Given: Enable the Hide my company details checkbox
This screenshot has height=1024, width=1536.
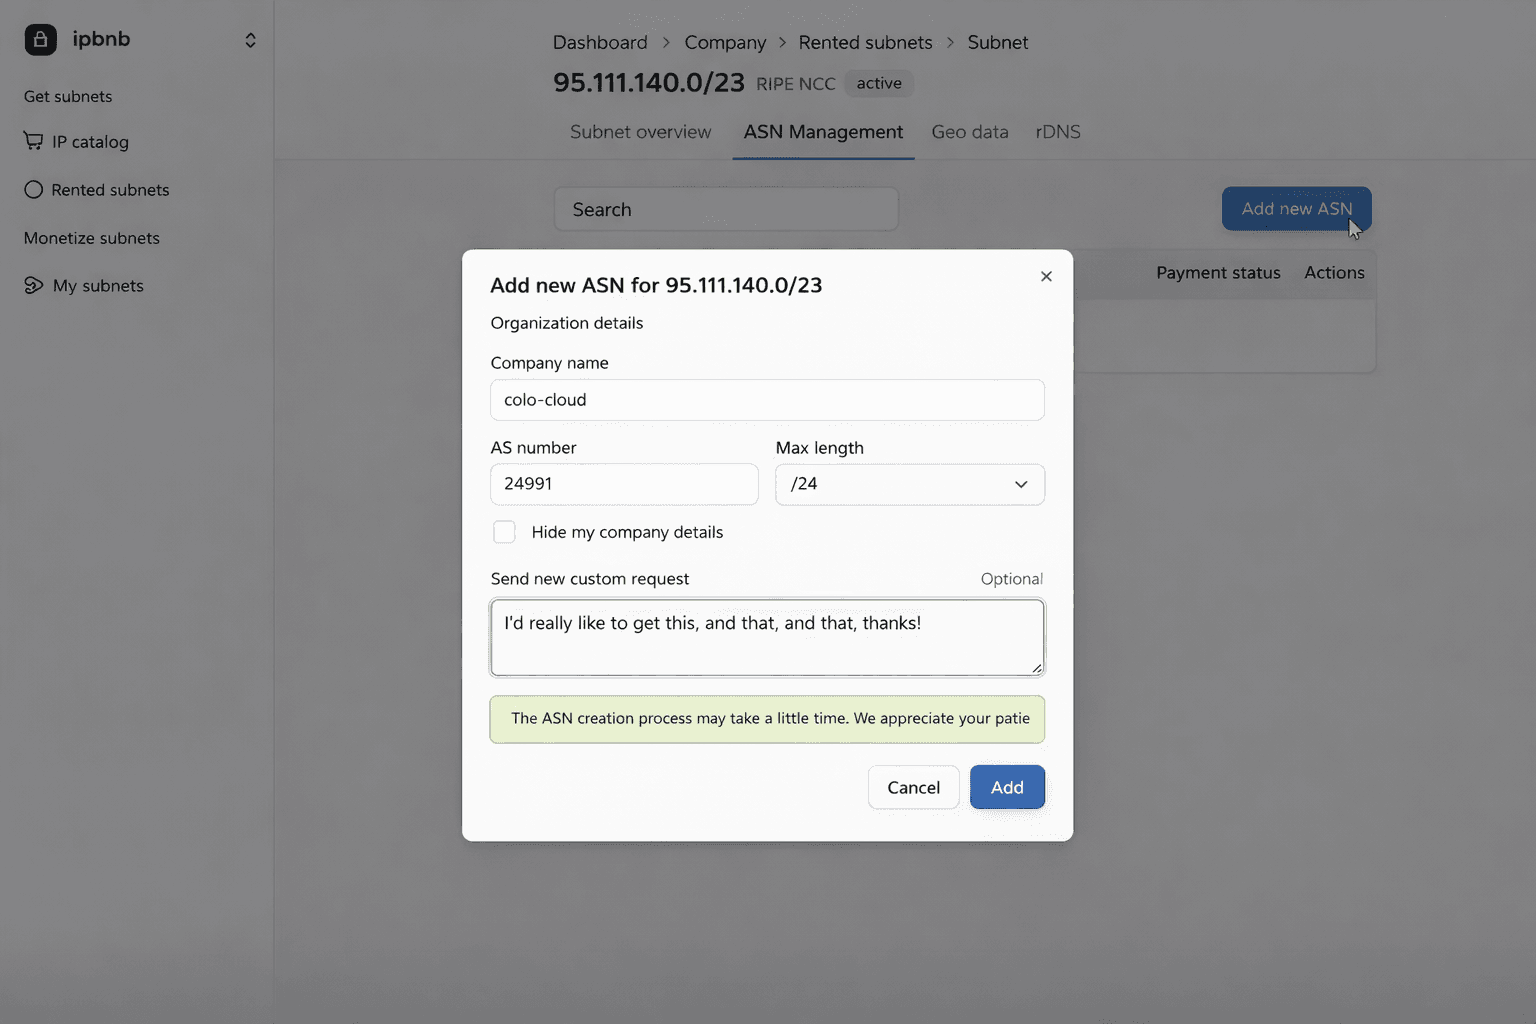Looking at the screenshot, I should pyautogui.click(x=504, y=532).
